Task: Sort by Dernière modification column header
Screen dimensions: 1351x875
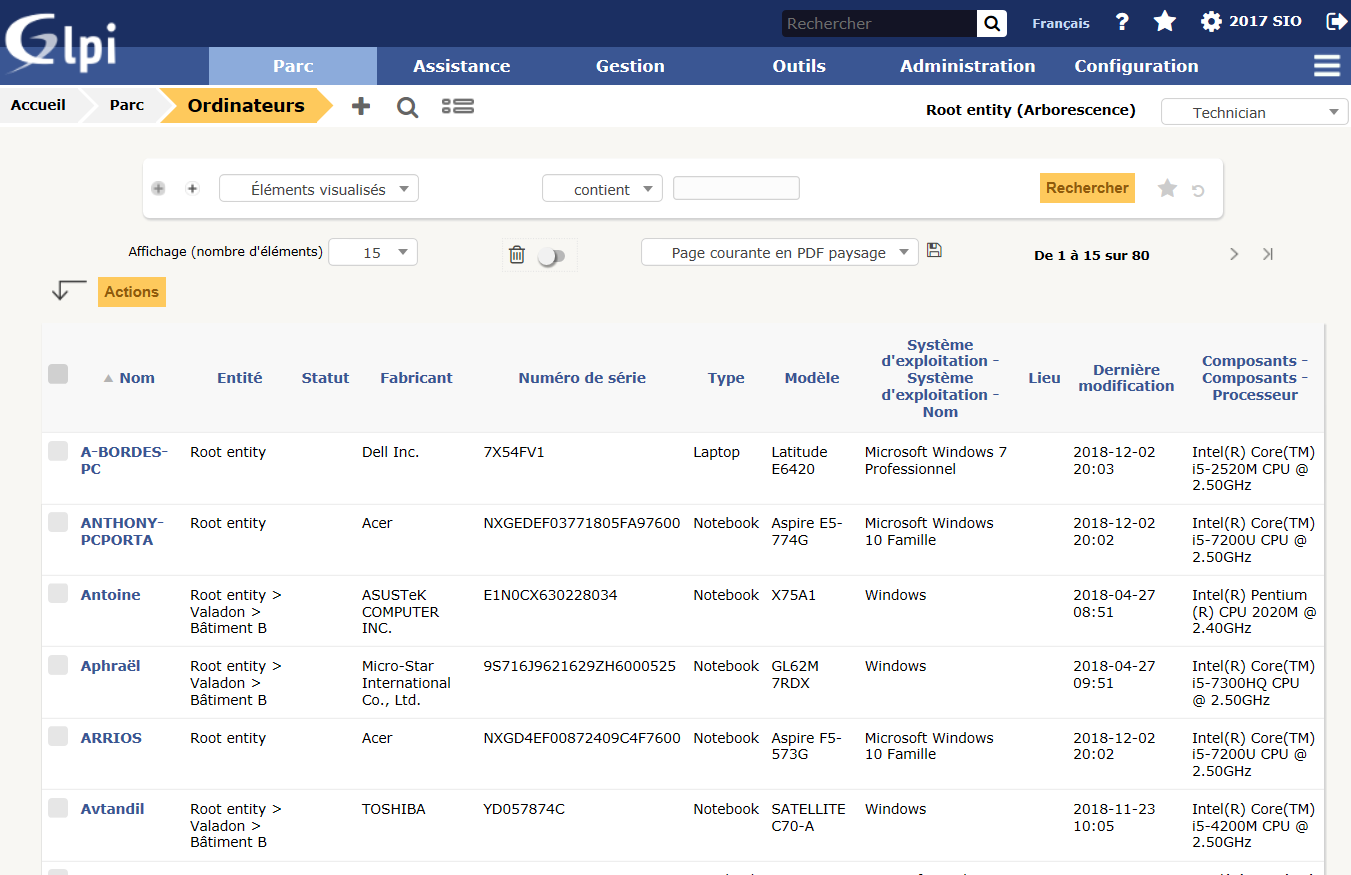Action: coord(1126,378)
